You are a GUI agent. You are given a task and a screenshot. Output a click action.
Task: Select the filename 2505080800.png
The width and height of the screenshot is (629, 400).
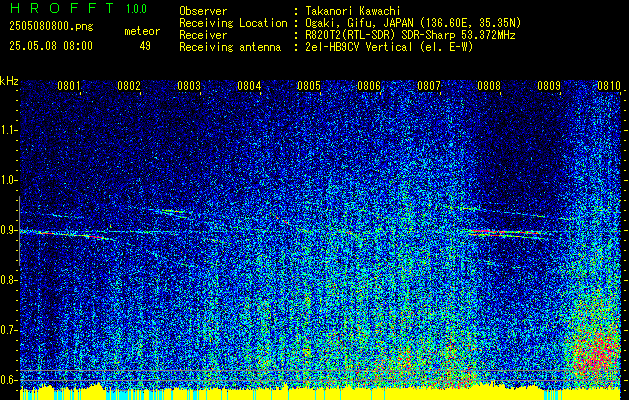(51, 26)
